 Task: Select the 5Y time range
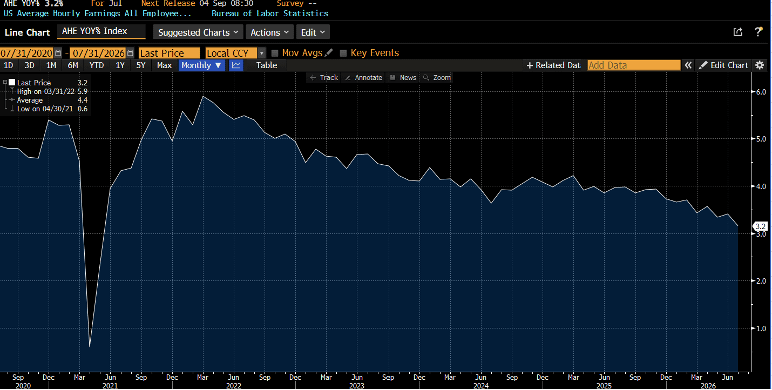click(x=141, y=65)
